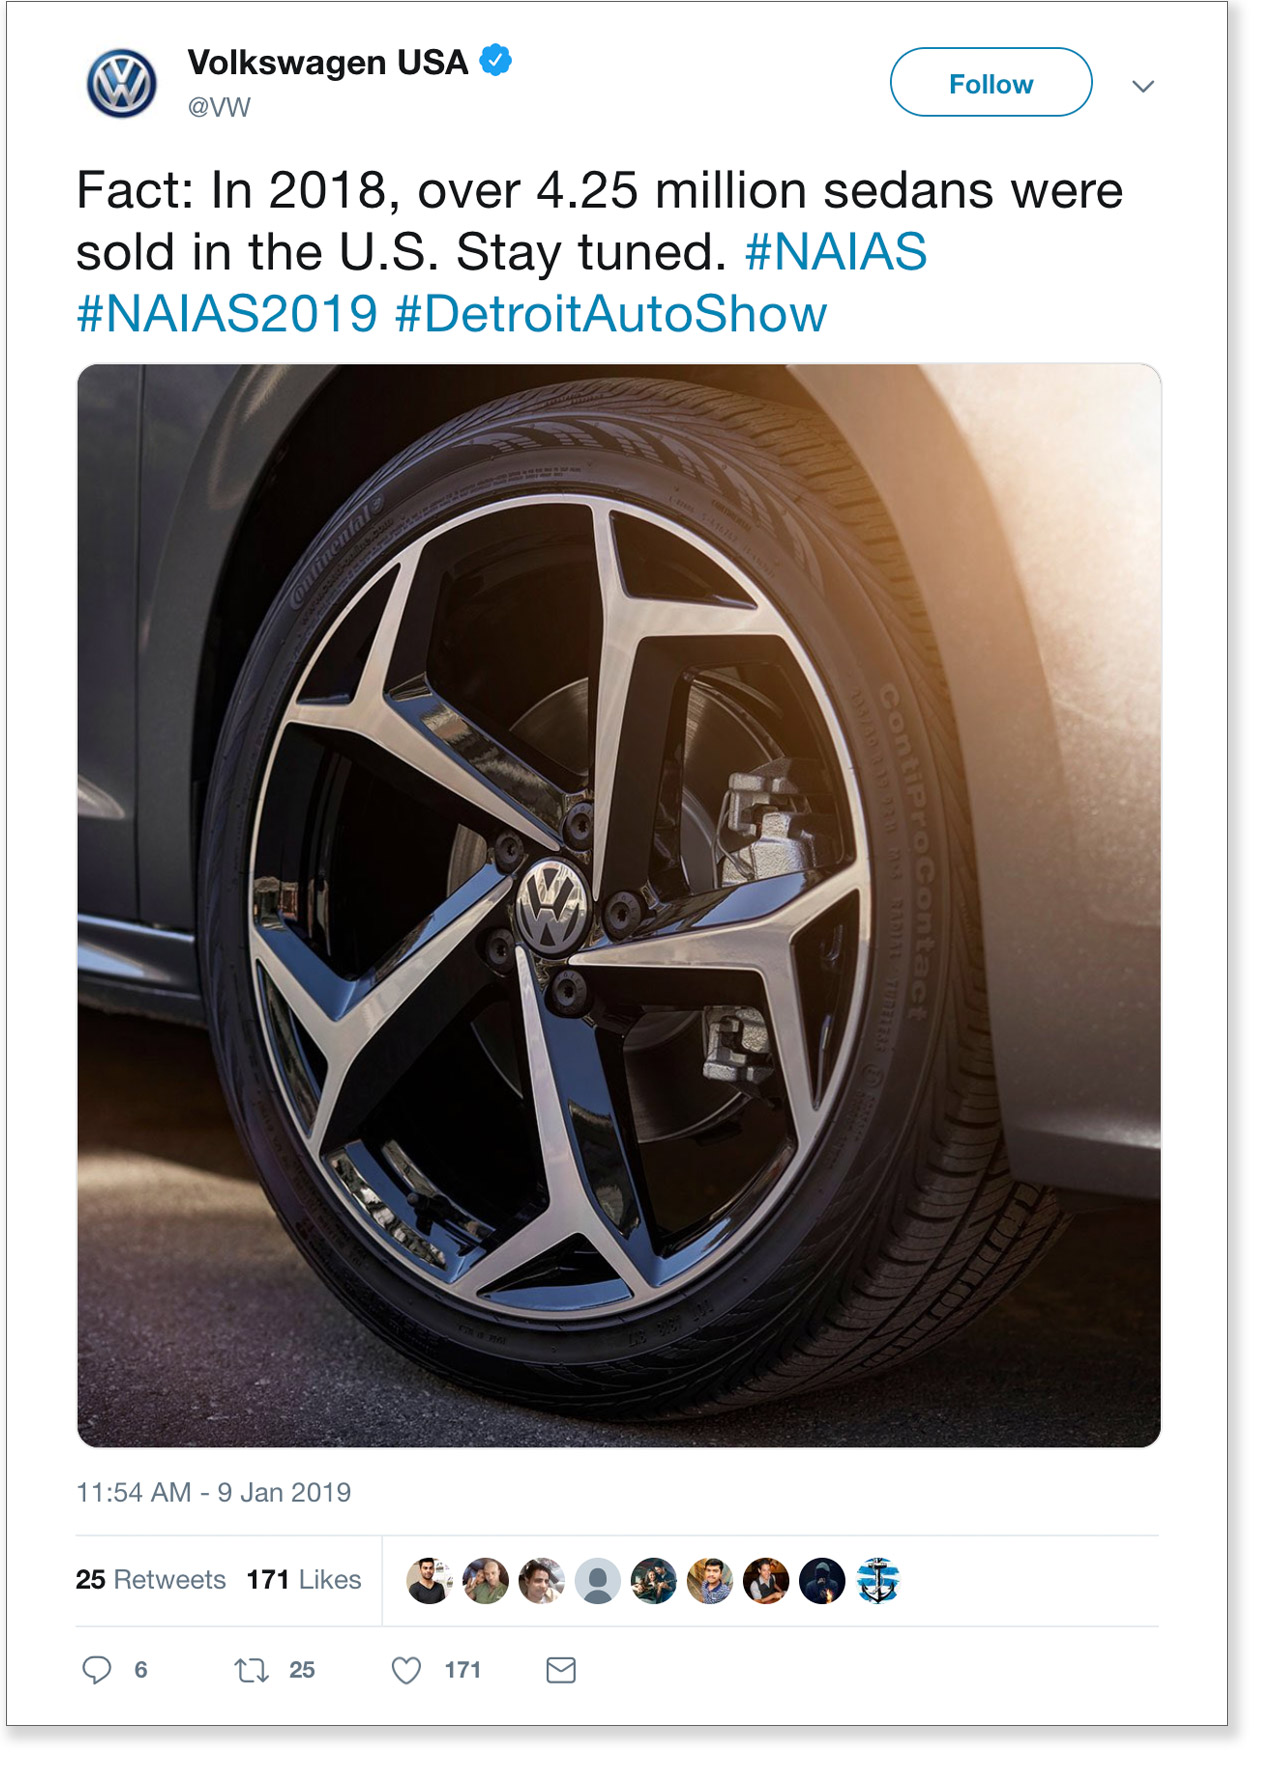Open the #NAIAS2019 hashtag
The height and width of the screenshot is (1784, 1264).
pos(227,314)
